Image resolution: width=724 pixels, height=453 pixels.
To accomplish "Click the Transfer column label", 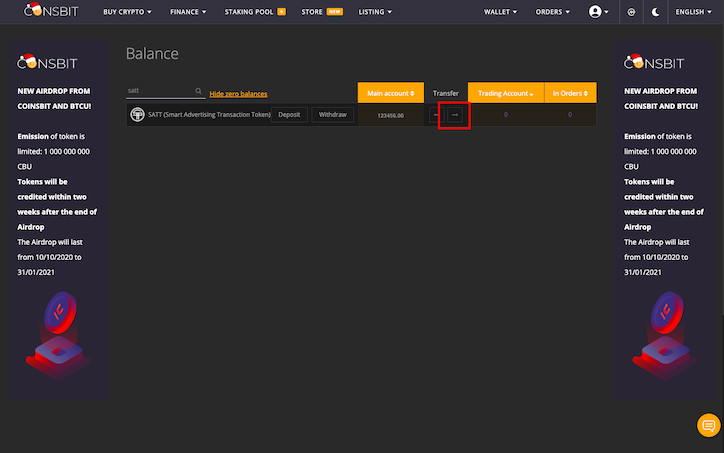I will [x=446, y=93].
